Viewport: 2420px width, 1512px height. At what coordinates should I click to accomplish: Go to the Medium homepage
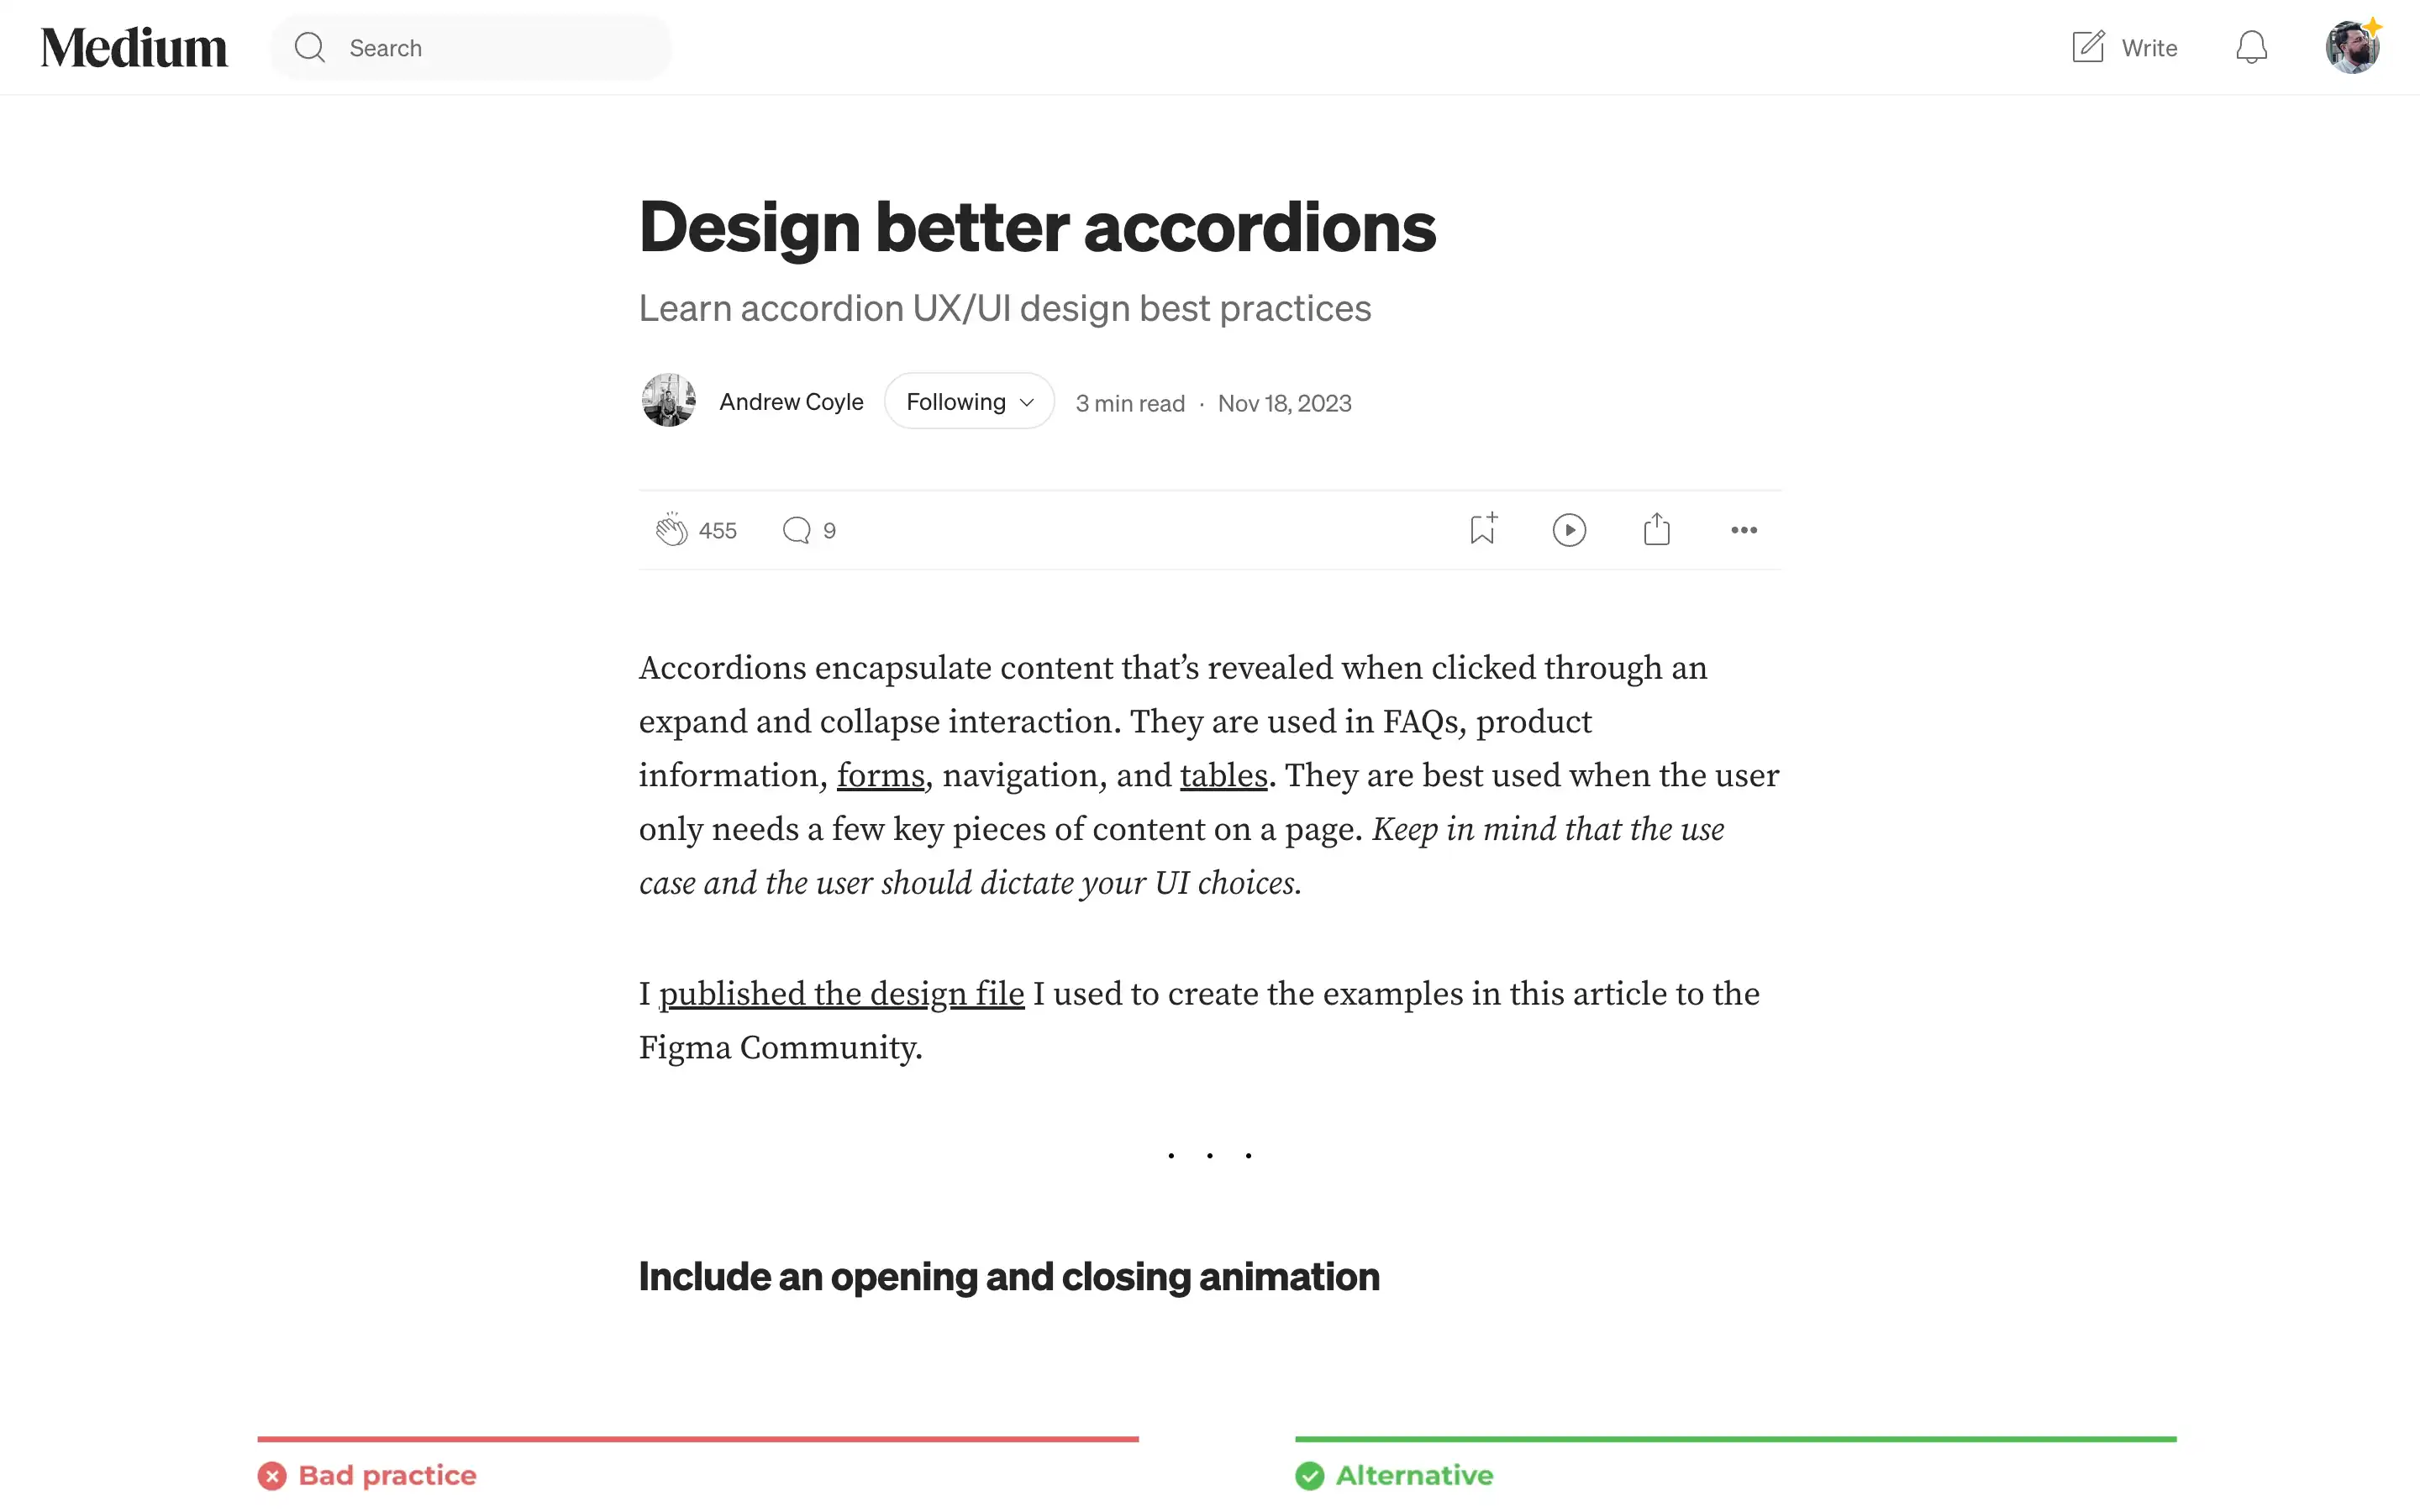(x=134, y=45)
